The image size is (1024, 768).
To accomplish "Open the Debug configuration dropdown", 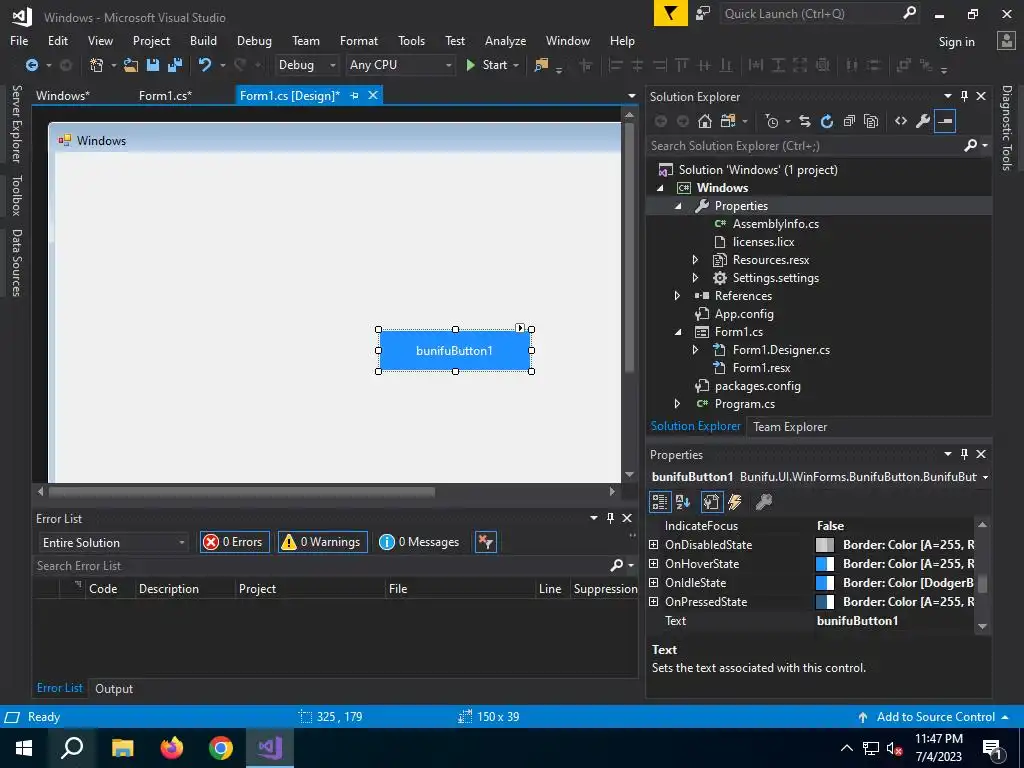I will [306, 65].
